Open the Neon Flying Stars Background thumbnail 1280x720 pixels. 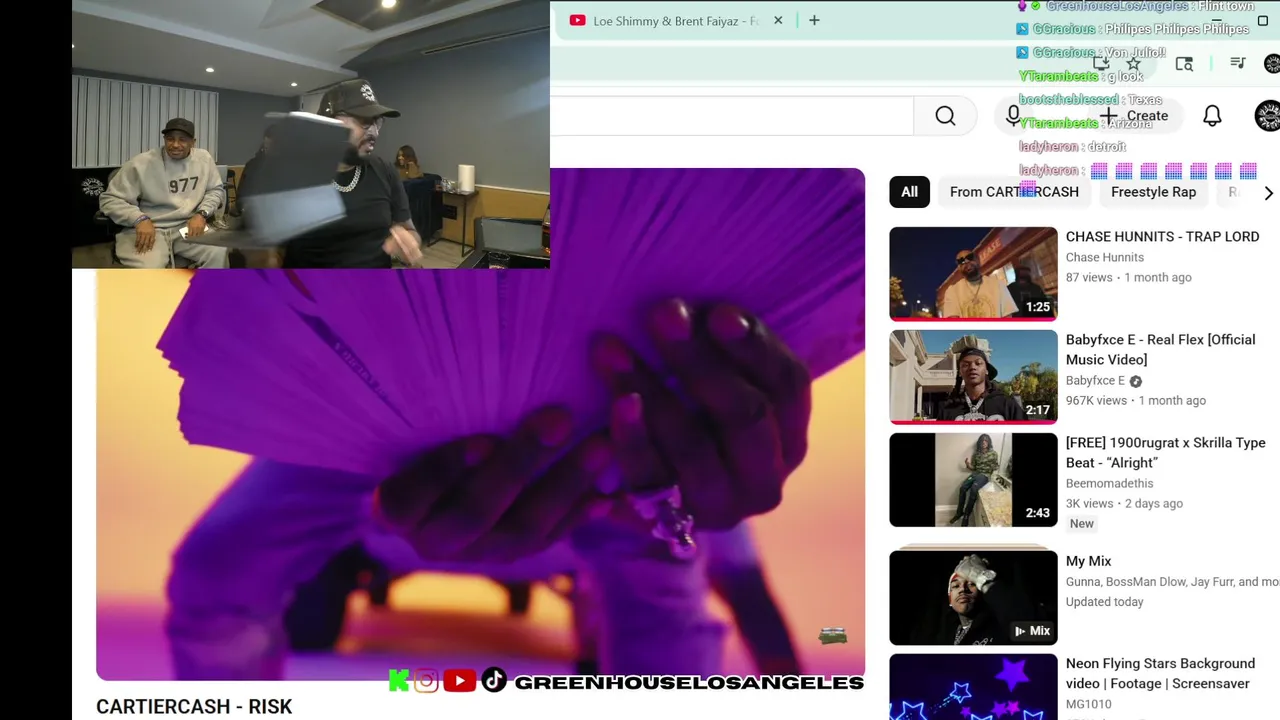coord(973,687)
